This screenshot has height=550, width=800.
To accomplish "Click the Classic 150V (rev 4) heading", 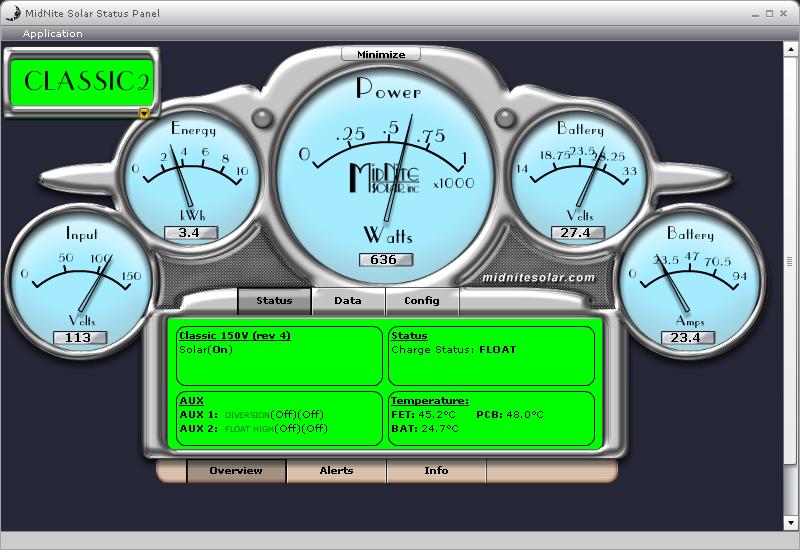I will point(235,336).
